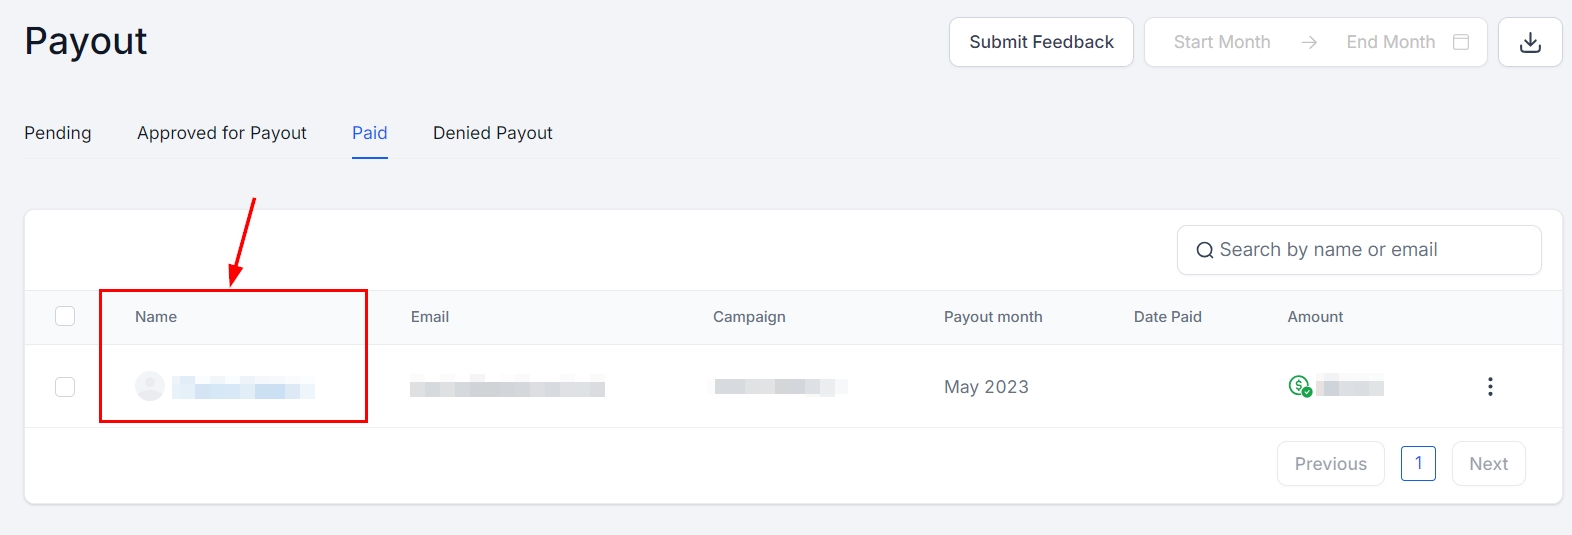This screenshot has width=1572, height=535.
Task: Toggle the select-all header checkbox
Action: (x=65, y=316)
